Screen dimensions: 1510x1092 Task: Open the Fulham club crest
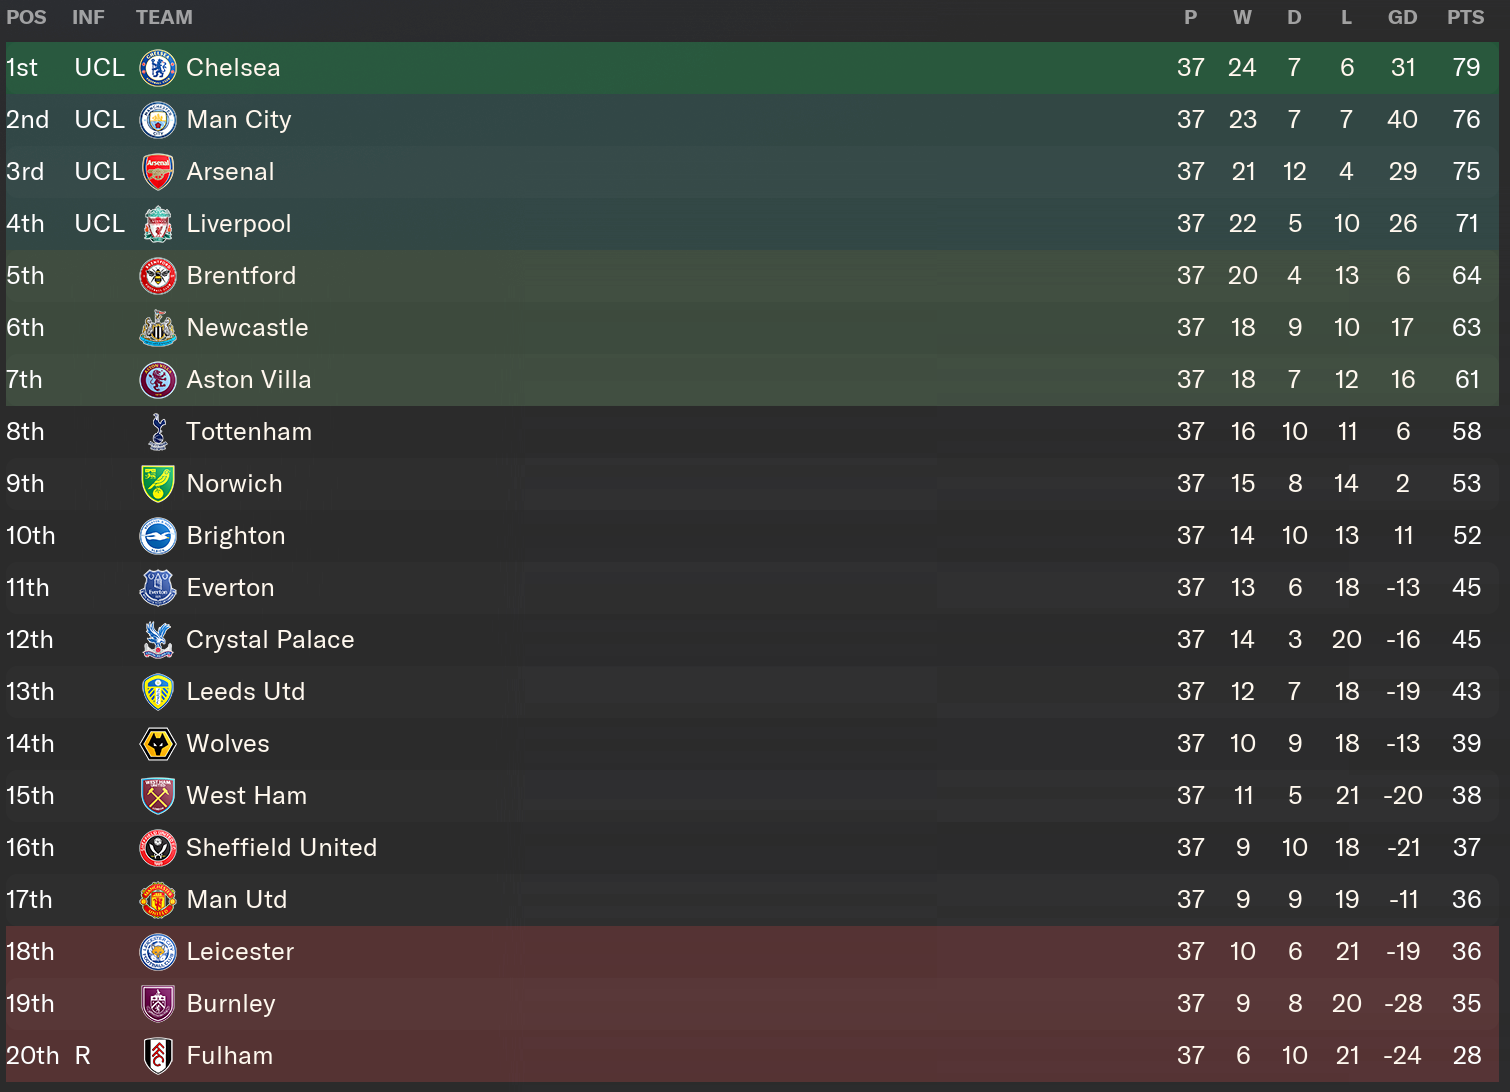pos(158,1056)
